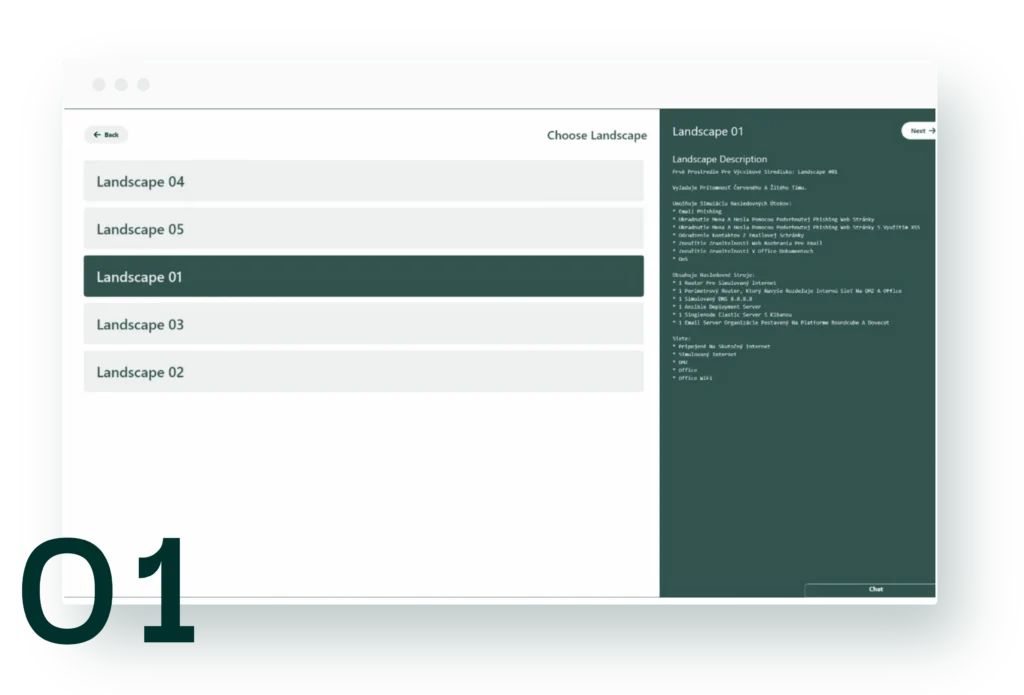Select the highlighted Landscape 01 row
This screenshot has height=695, width=1024.
click(x=364, y=276)
